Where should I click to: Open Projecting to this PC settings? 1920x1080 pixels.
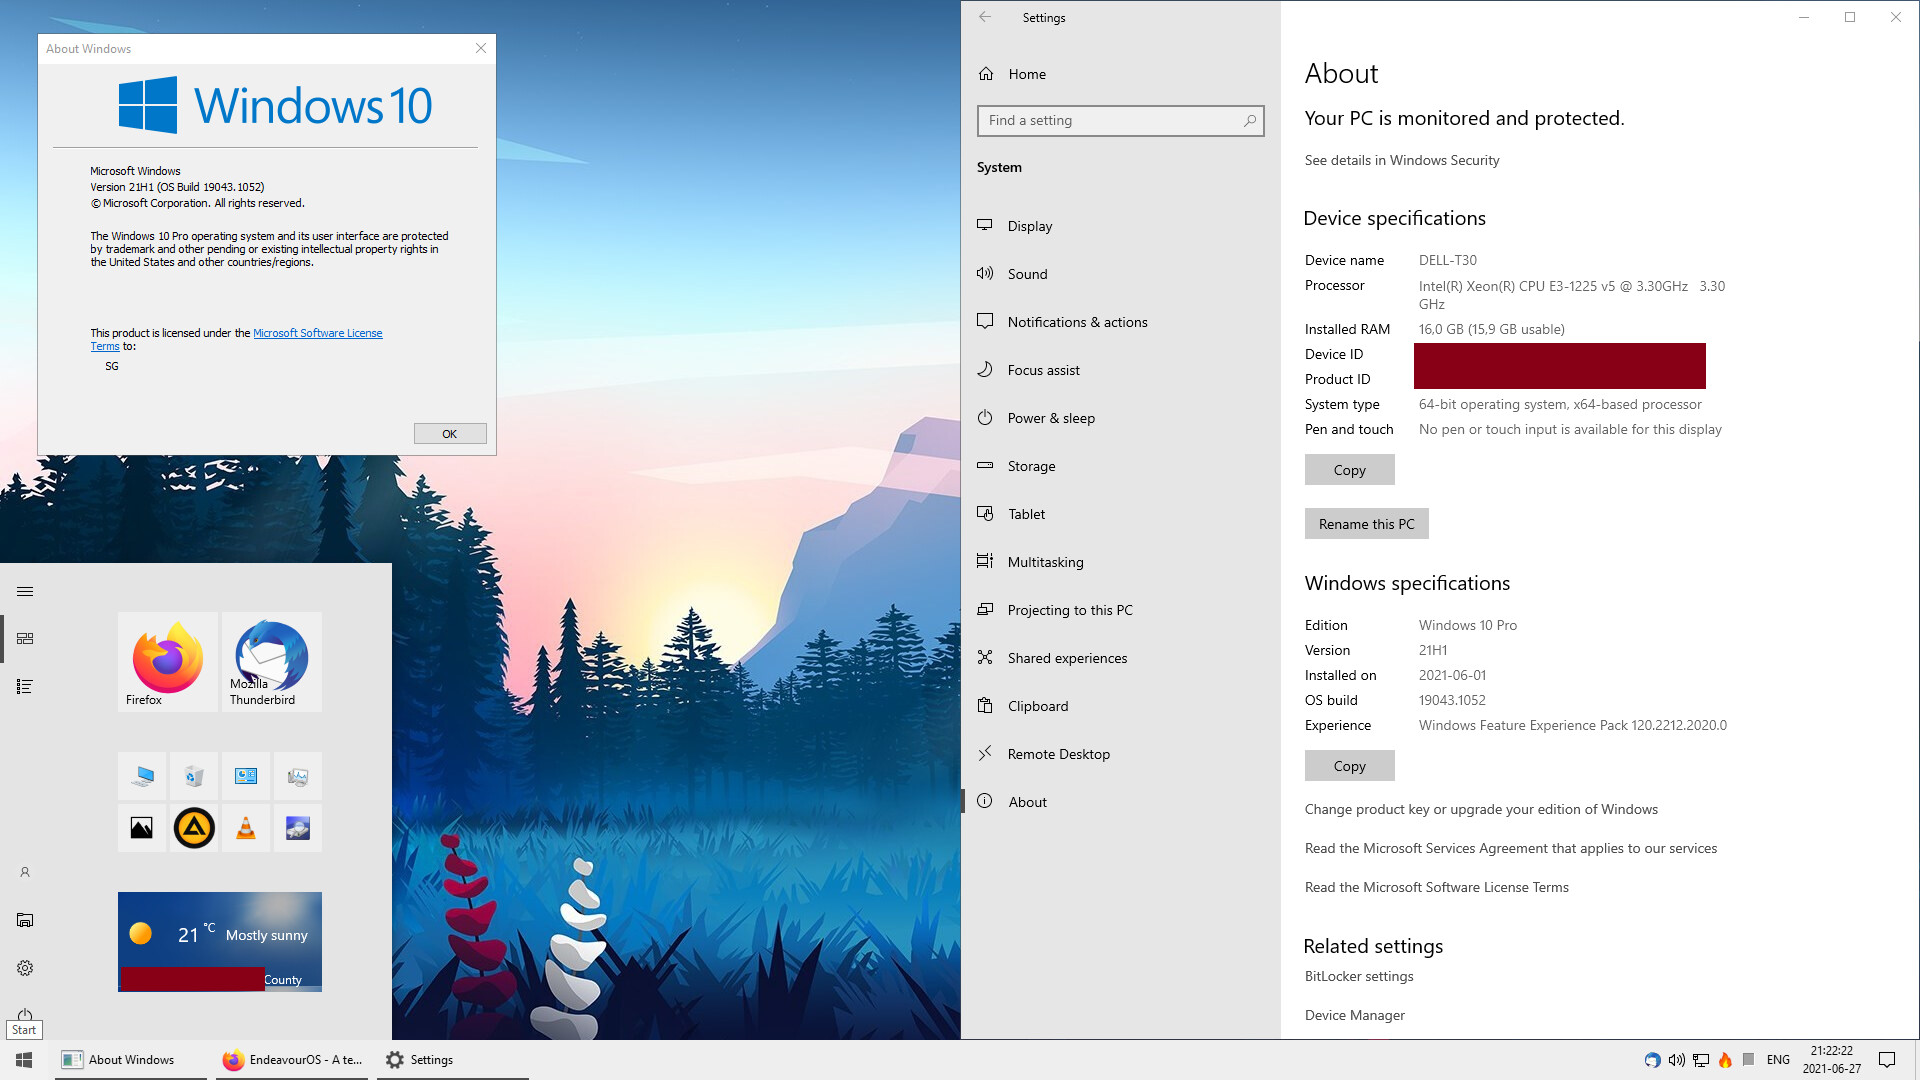click(1121, 610)
